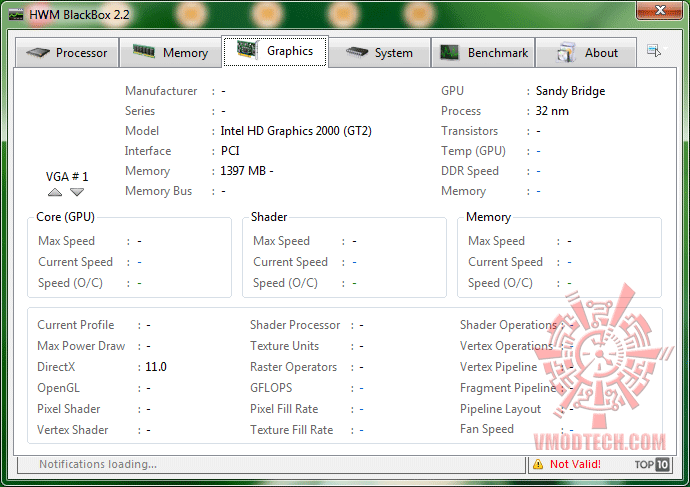Click the Current Profile label
The image size is (690, 487).
pyautogui.click(x=76, y=325)
